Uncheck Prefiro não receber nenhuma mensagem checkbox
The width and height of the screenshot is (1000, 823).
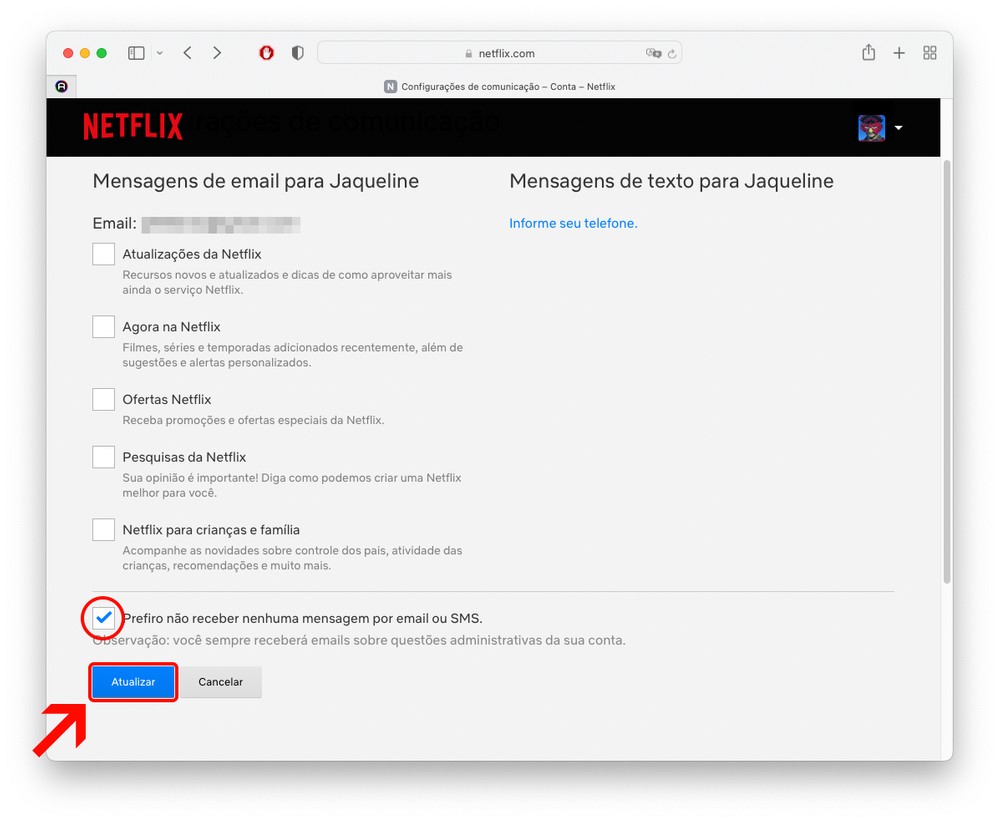pyautogui.click(x=103, y=618)
